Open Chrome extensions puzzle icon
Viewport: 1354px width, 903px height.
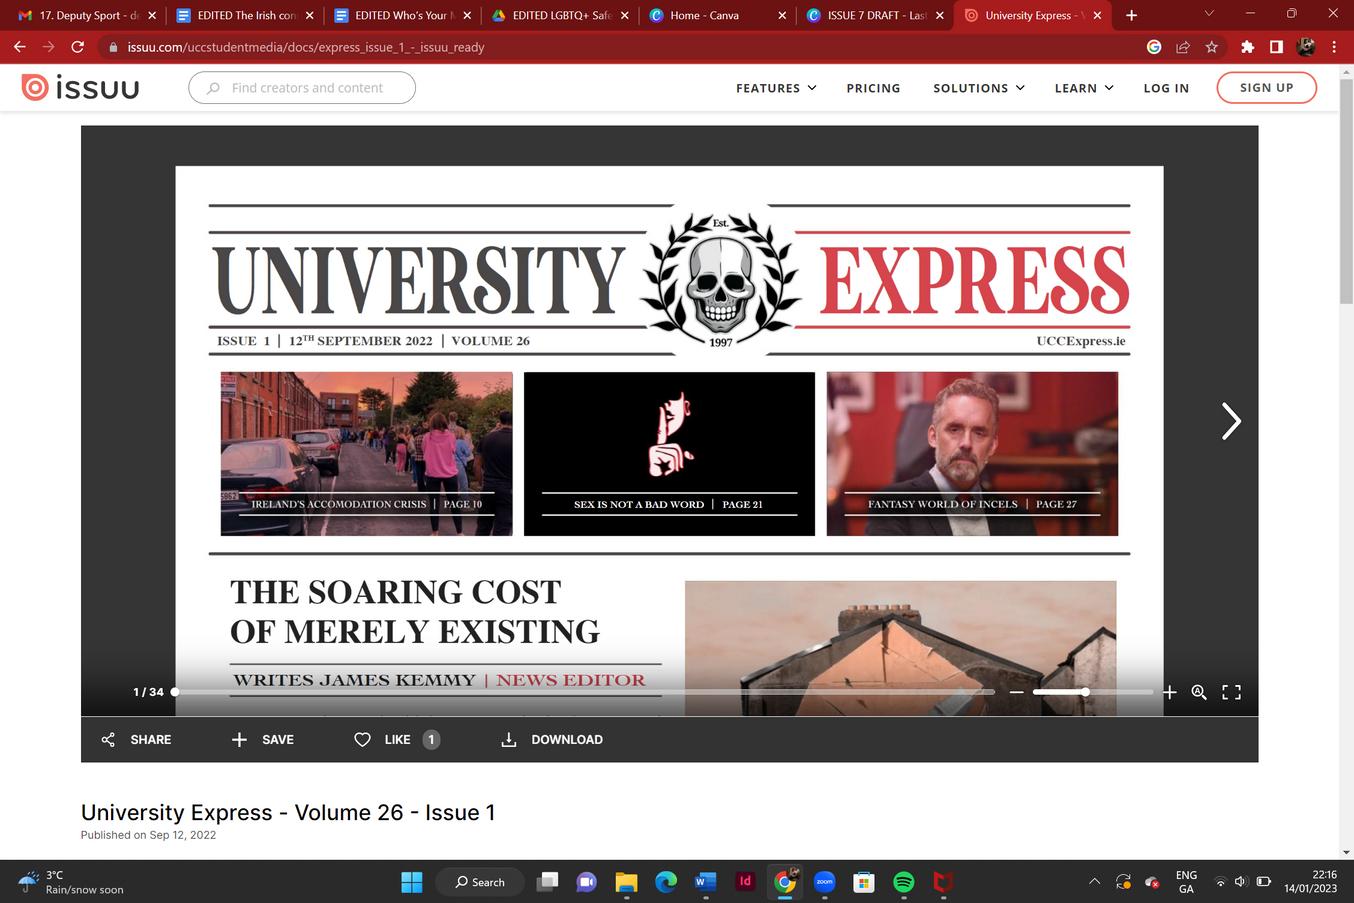click(x=1247, y=47)
